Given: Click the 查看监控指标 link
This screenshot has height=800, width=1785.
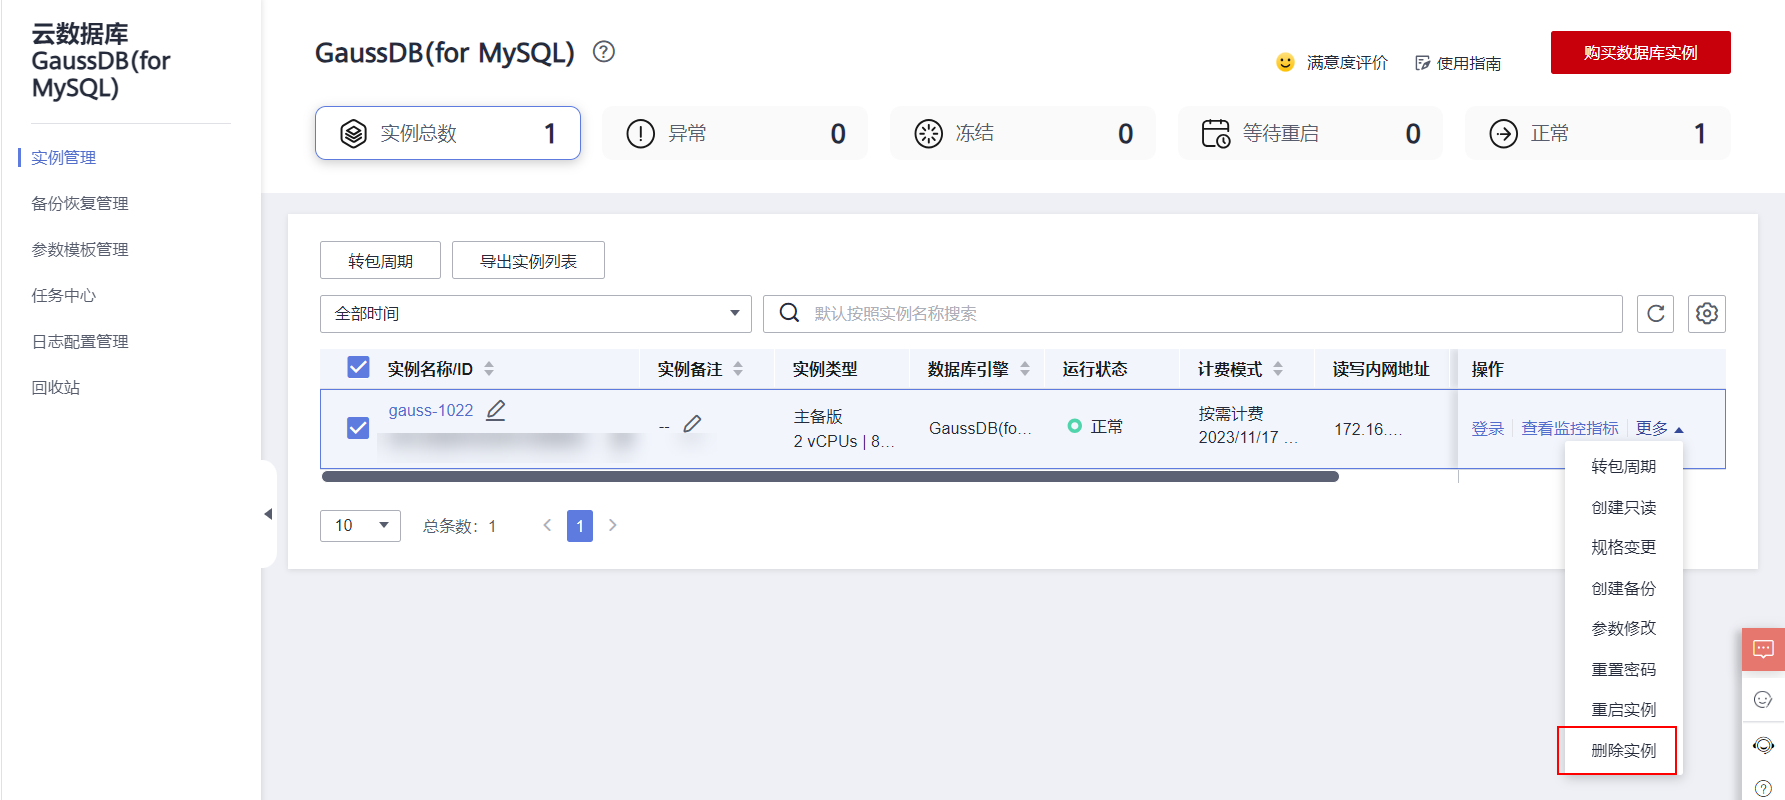Looking at the screenshot, I should pyautogui.click(x=1570, y=429).
